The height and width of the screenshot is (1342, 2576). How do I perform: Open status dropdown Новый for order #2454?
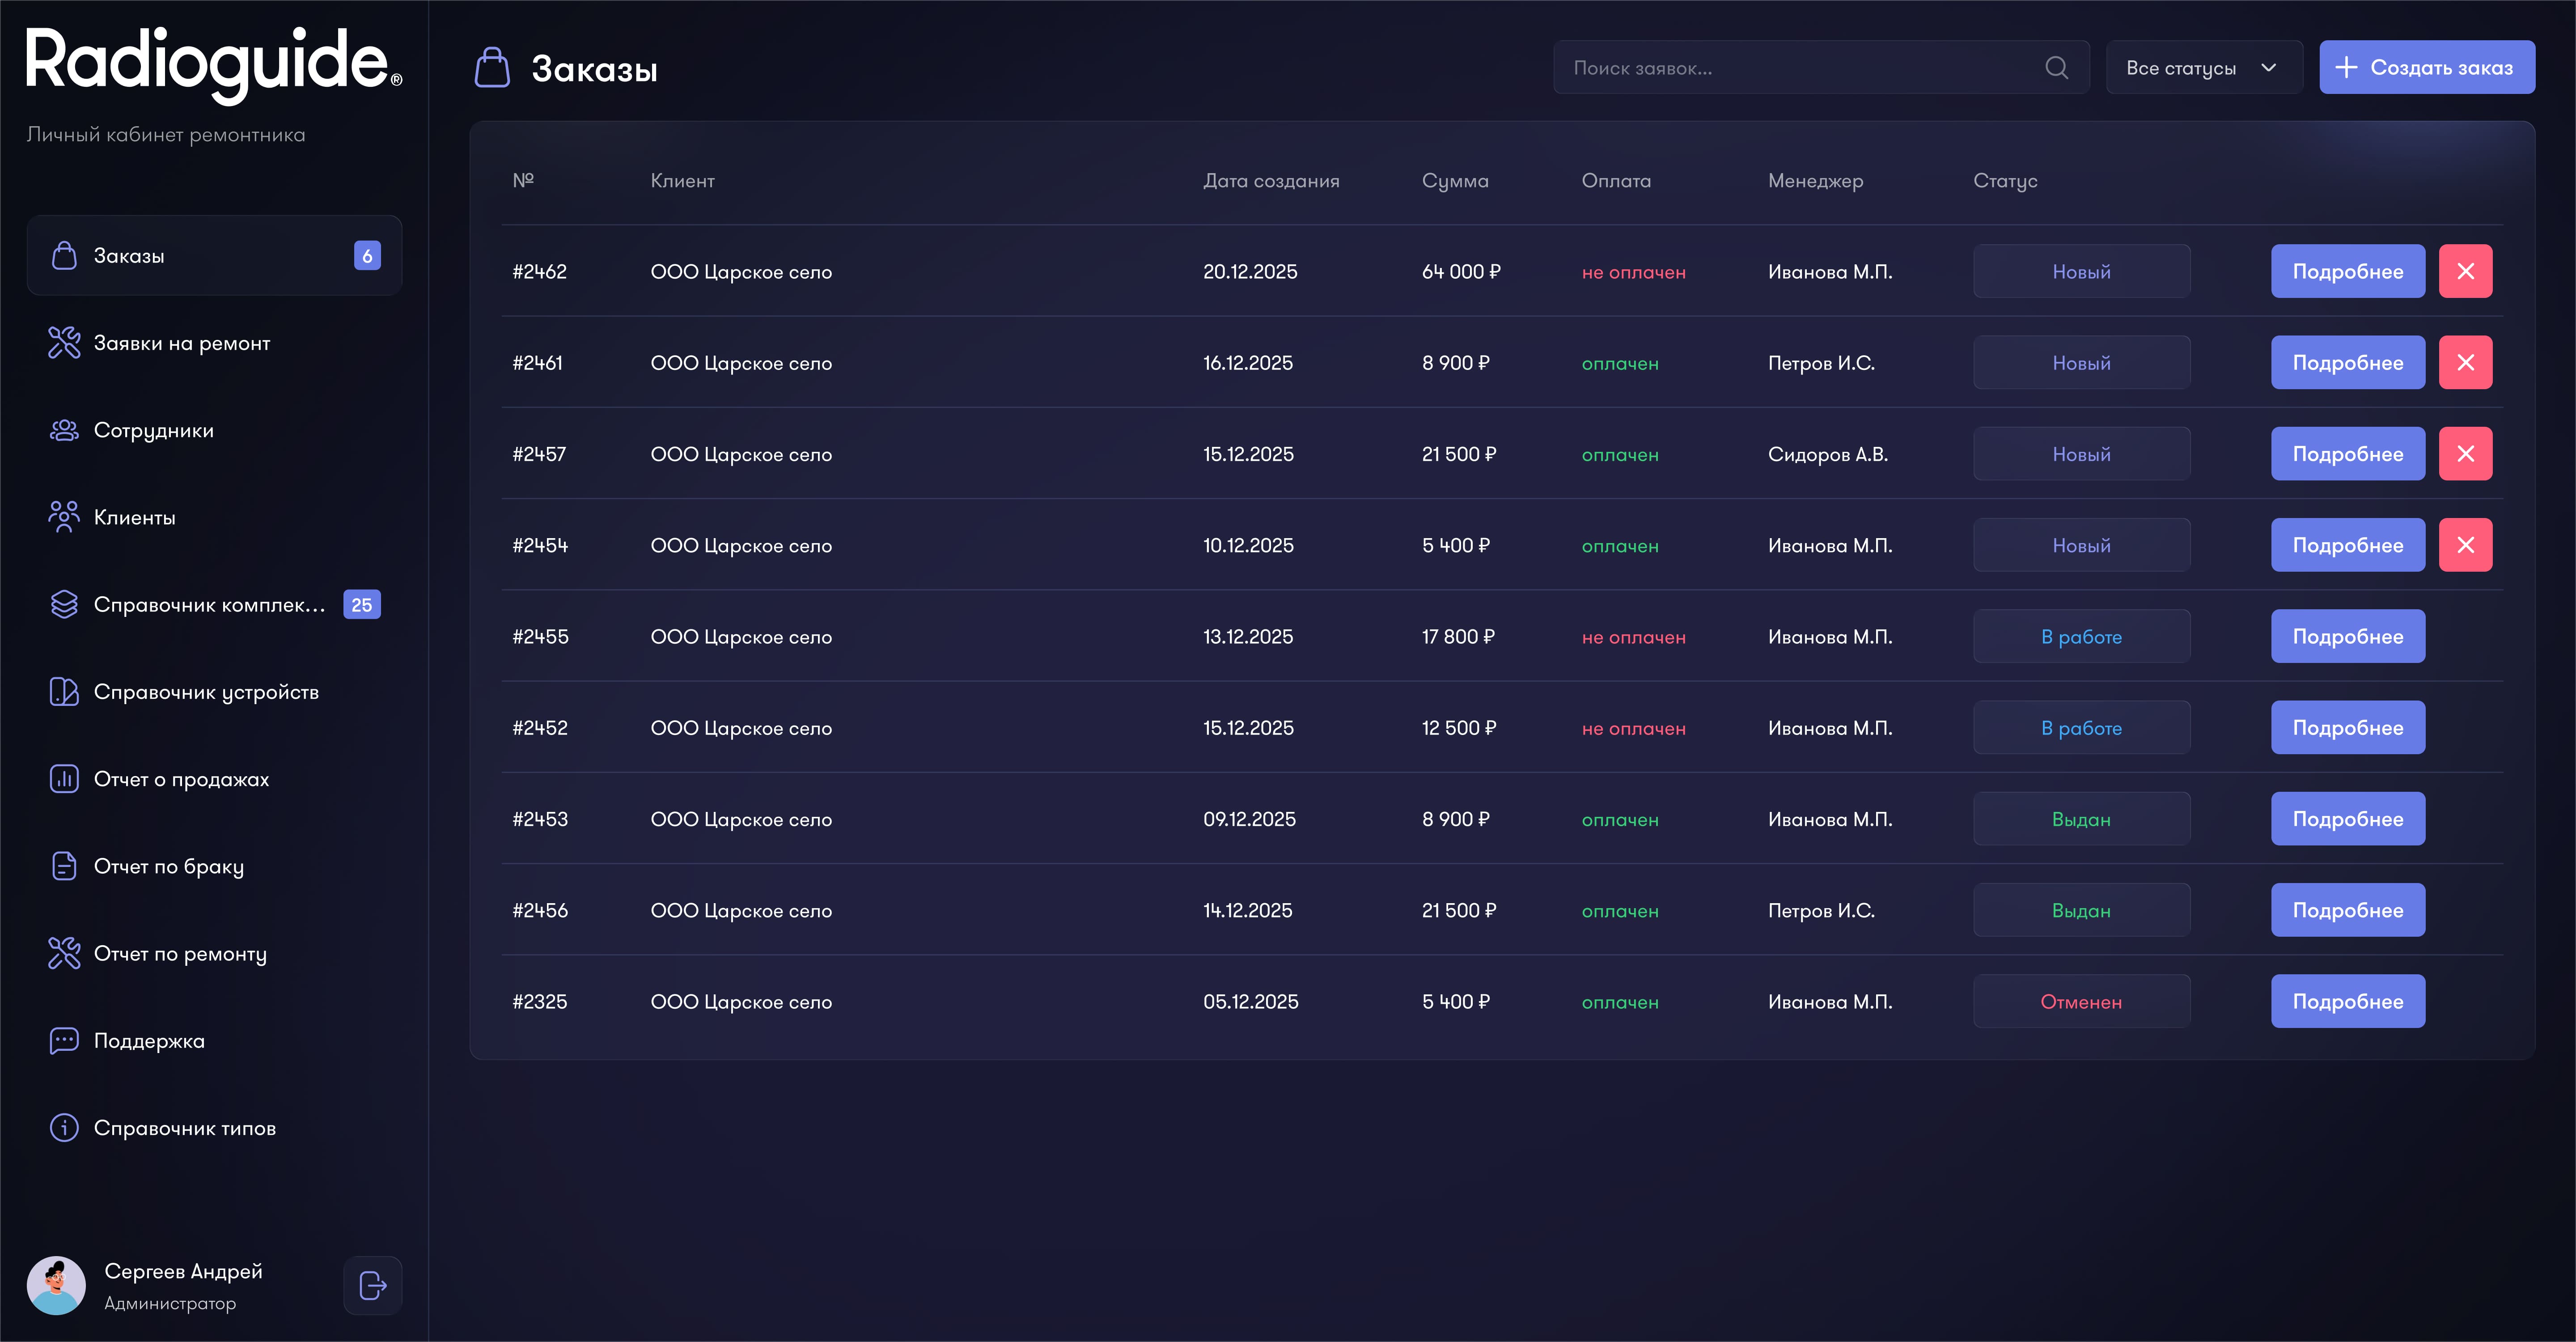[2081, 545]
